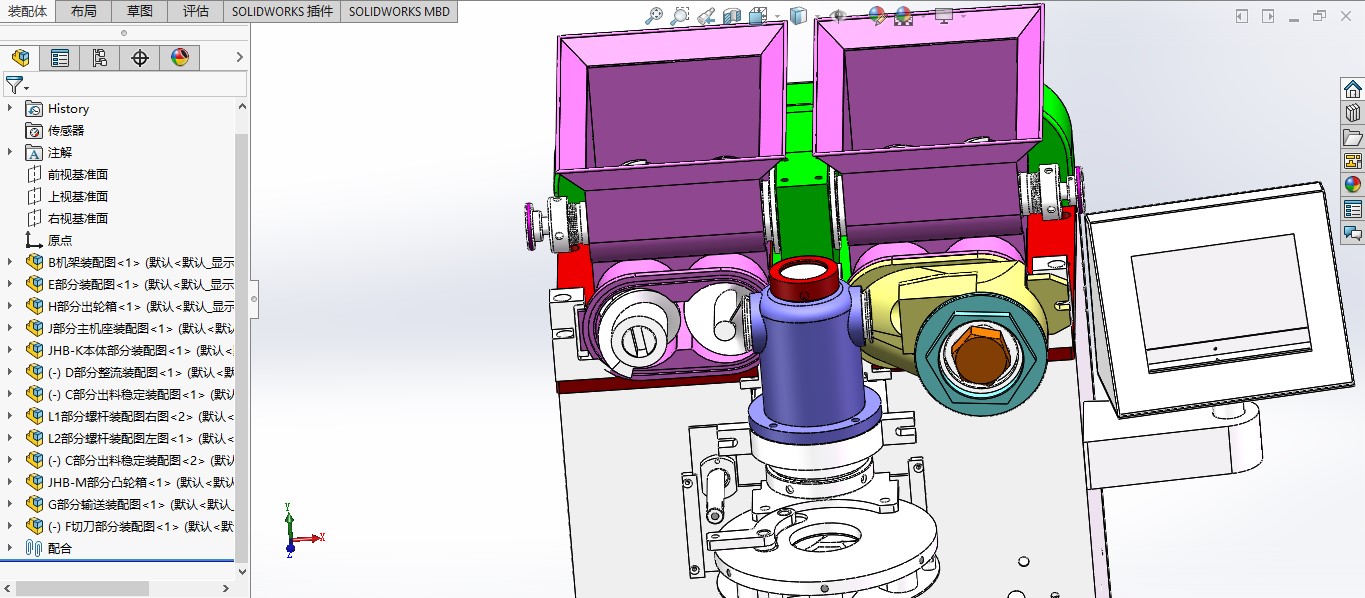Expand the History tree node
This screenshot has width=1365, height=598.
(10, 108)
